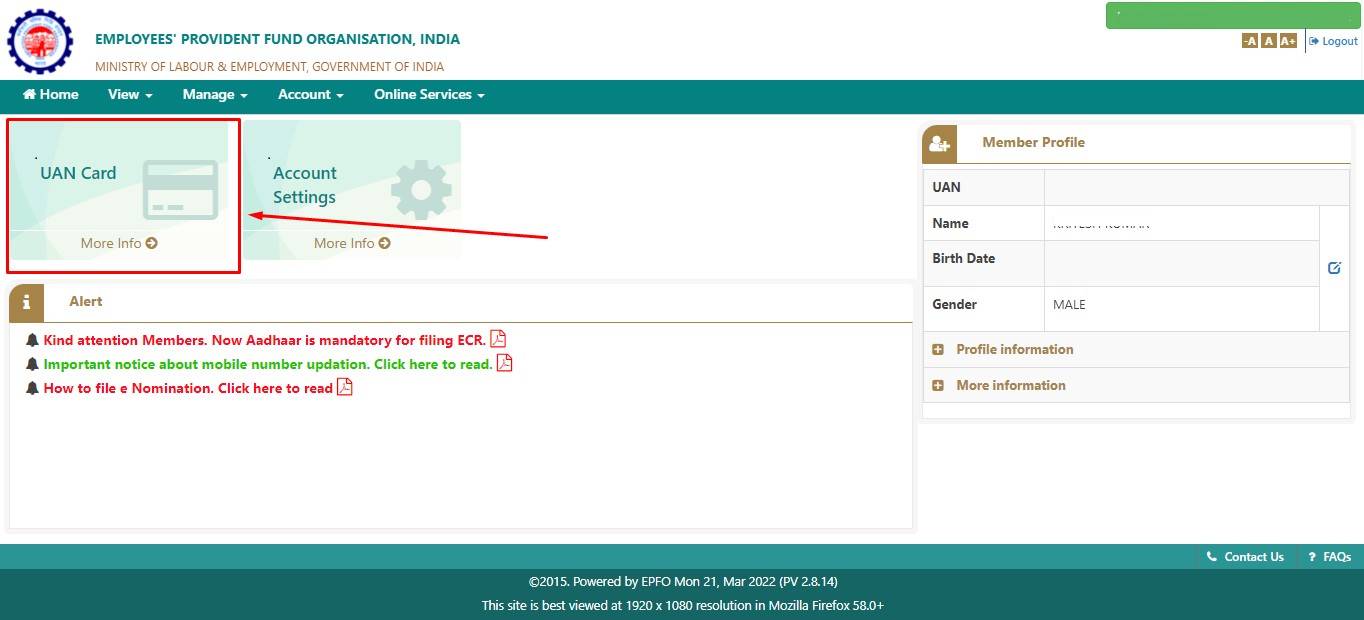Open the e Nomination notice PDF icon
Image resolution: width=1364 pixels, height=620 pixels.
coord(343,388)
